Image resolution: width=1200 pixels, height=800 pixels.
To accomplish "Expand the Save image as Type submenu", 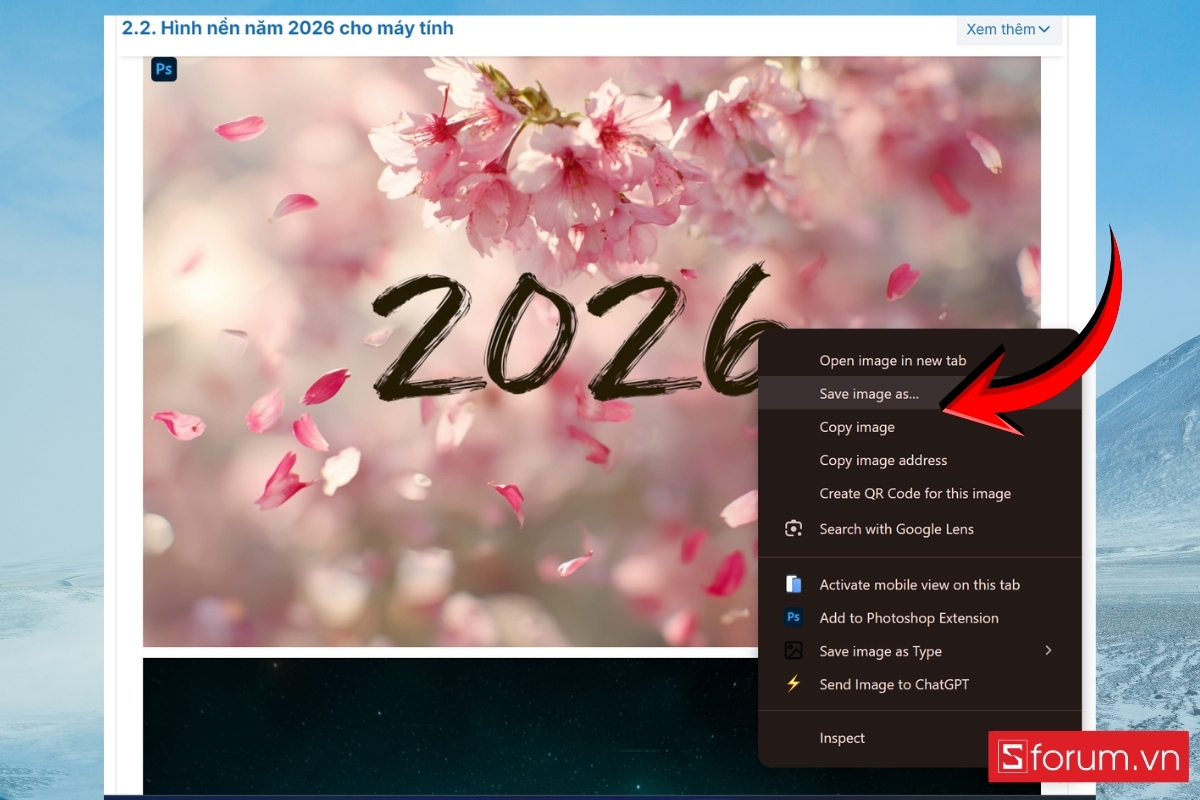I will (x=1048, y=651).
